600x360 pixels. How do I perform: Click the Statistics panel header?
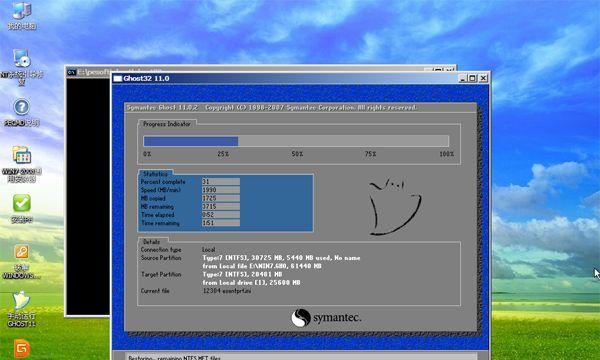(155, 174)
